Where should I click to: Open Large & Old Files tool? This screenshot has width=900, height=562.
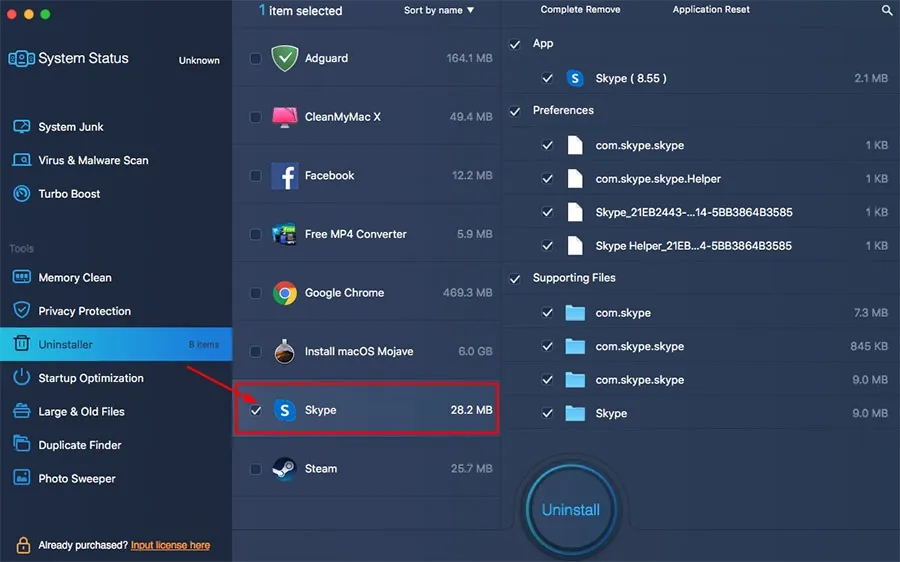click(81, 412)
